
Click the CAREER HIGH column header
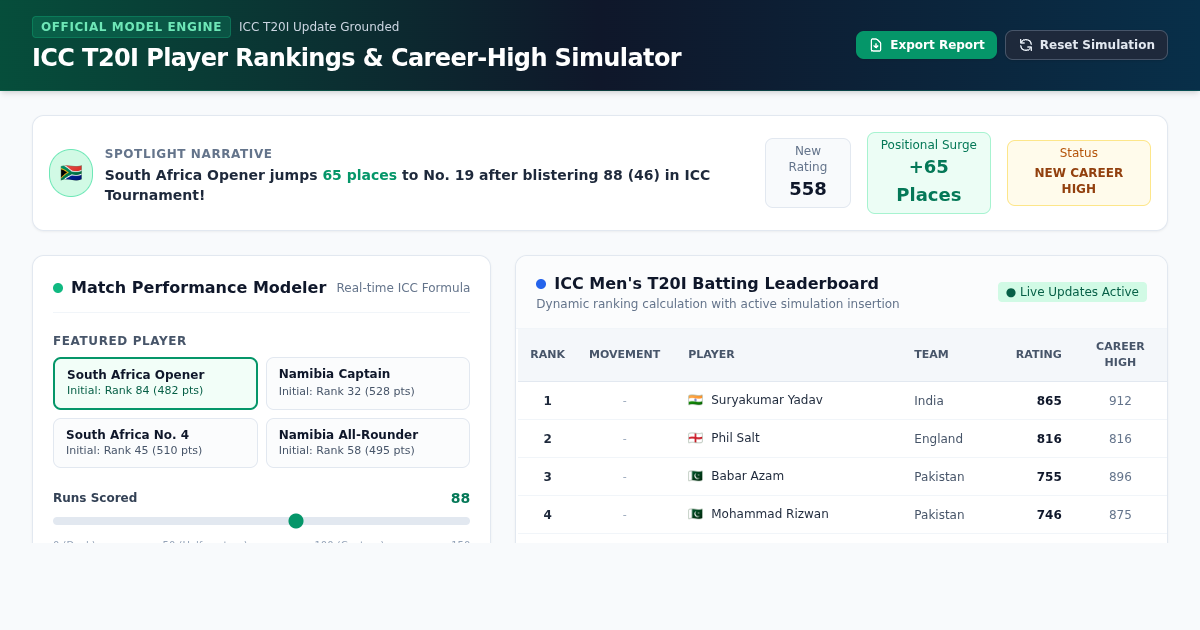pyautogui.click(x=1120, y=355)
